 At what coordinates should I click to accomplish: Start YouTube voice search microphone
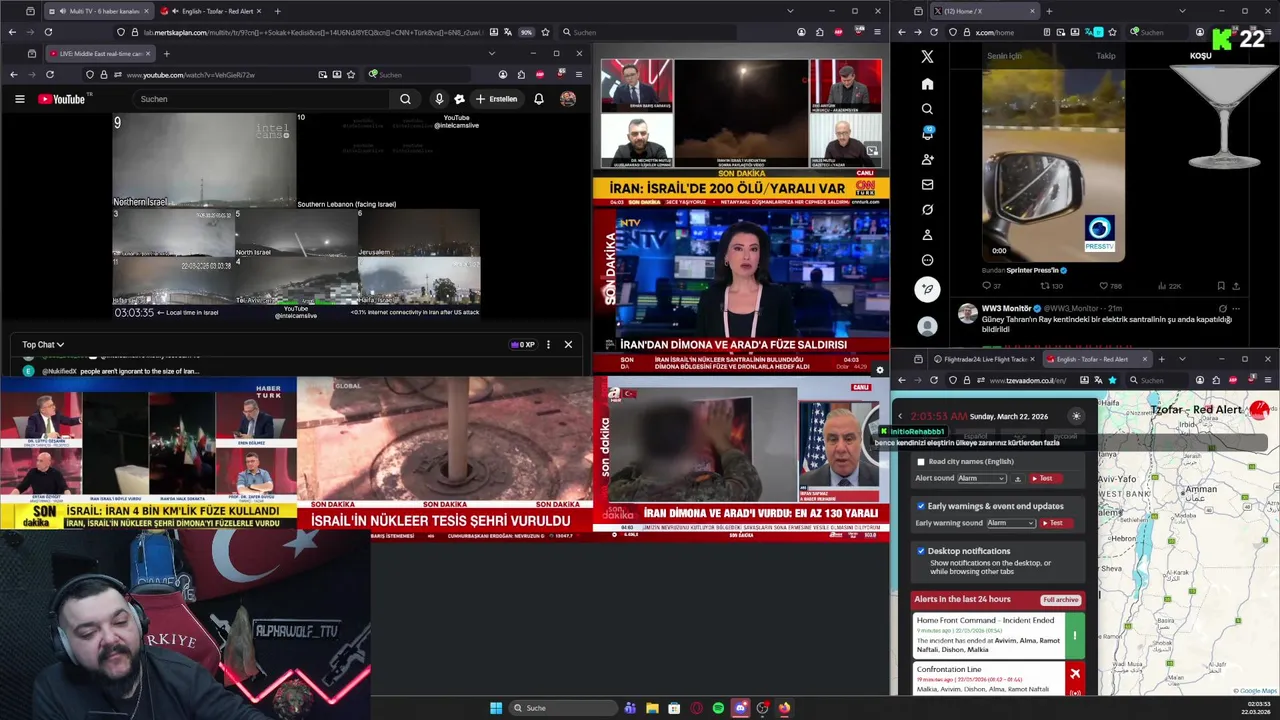(438, 99)
